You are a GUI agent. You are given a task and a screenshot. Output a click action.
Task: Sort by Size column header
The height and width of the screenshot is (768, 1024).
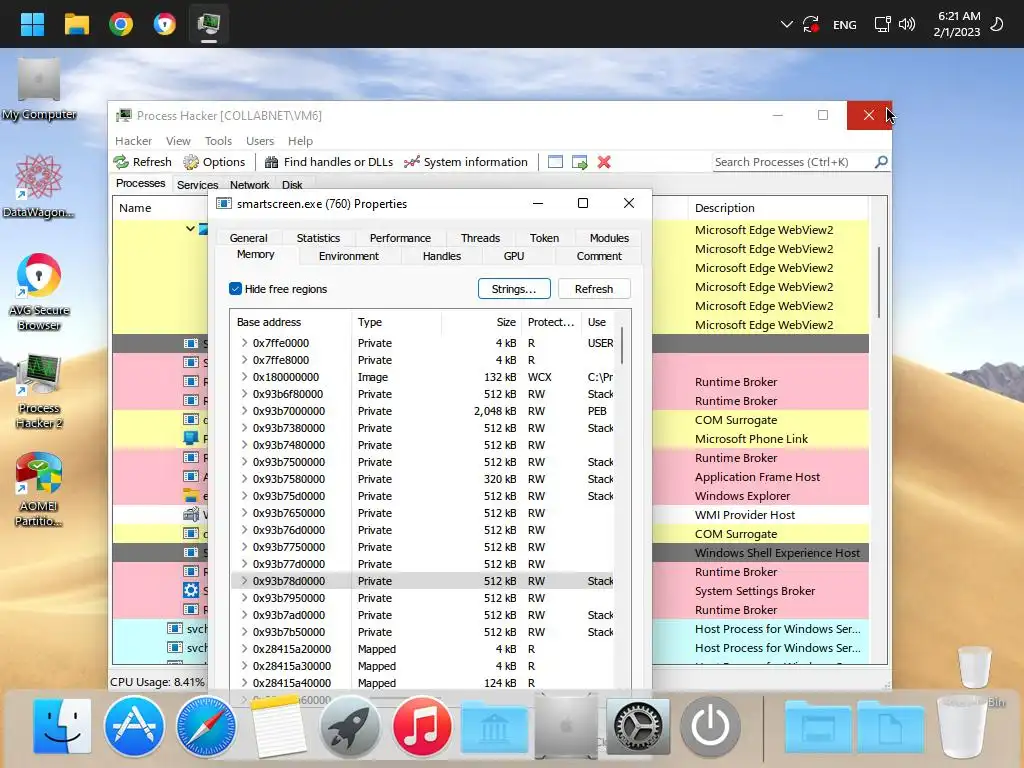[x=481, y=322]
